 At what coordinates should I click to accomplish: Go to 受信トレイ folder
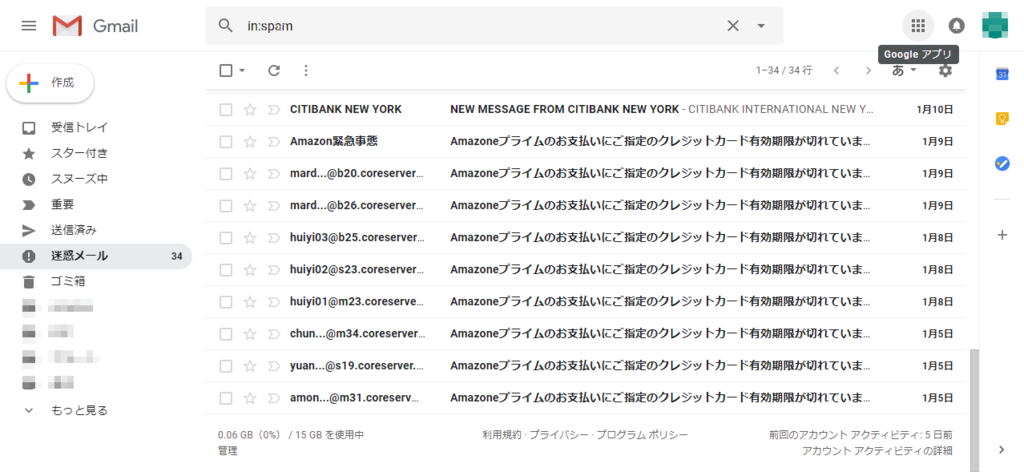[x=79, y=127]
